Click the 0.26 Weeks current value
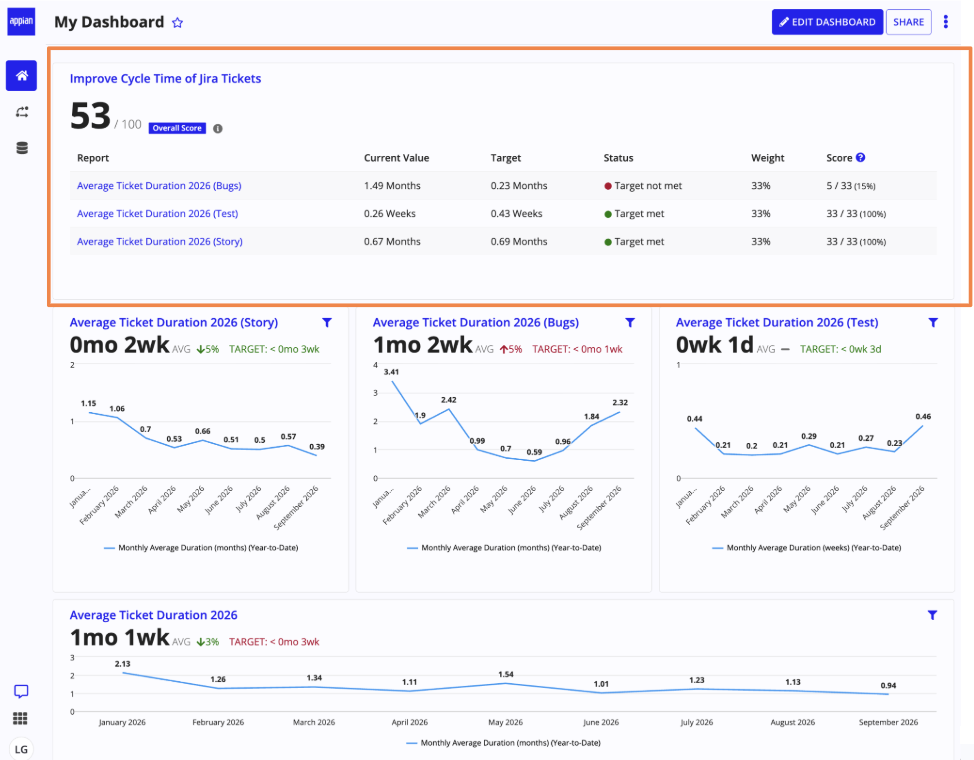This screenshot has height=760, width=974. pyautogui.click(x=389, y=213)
